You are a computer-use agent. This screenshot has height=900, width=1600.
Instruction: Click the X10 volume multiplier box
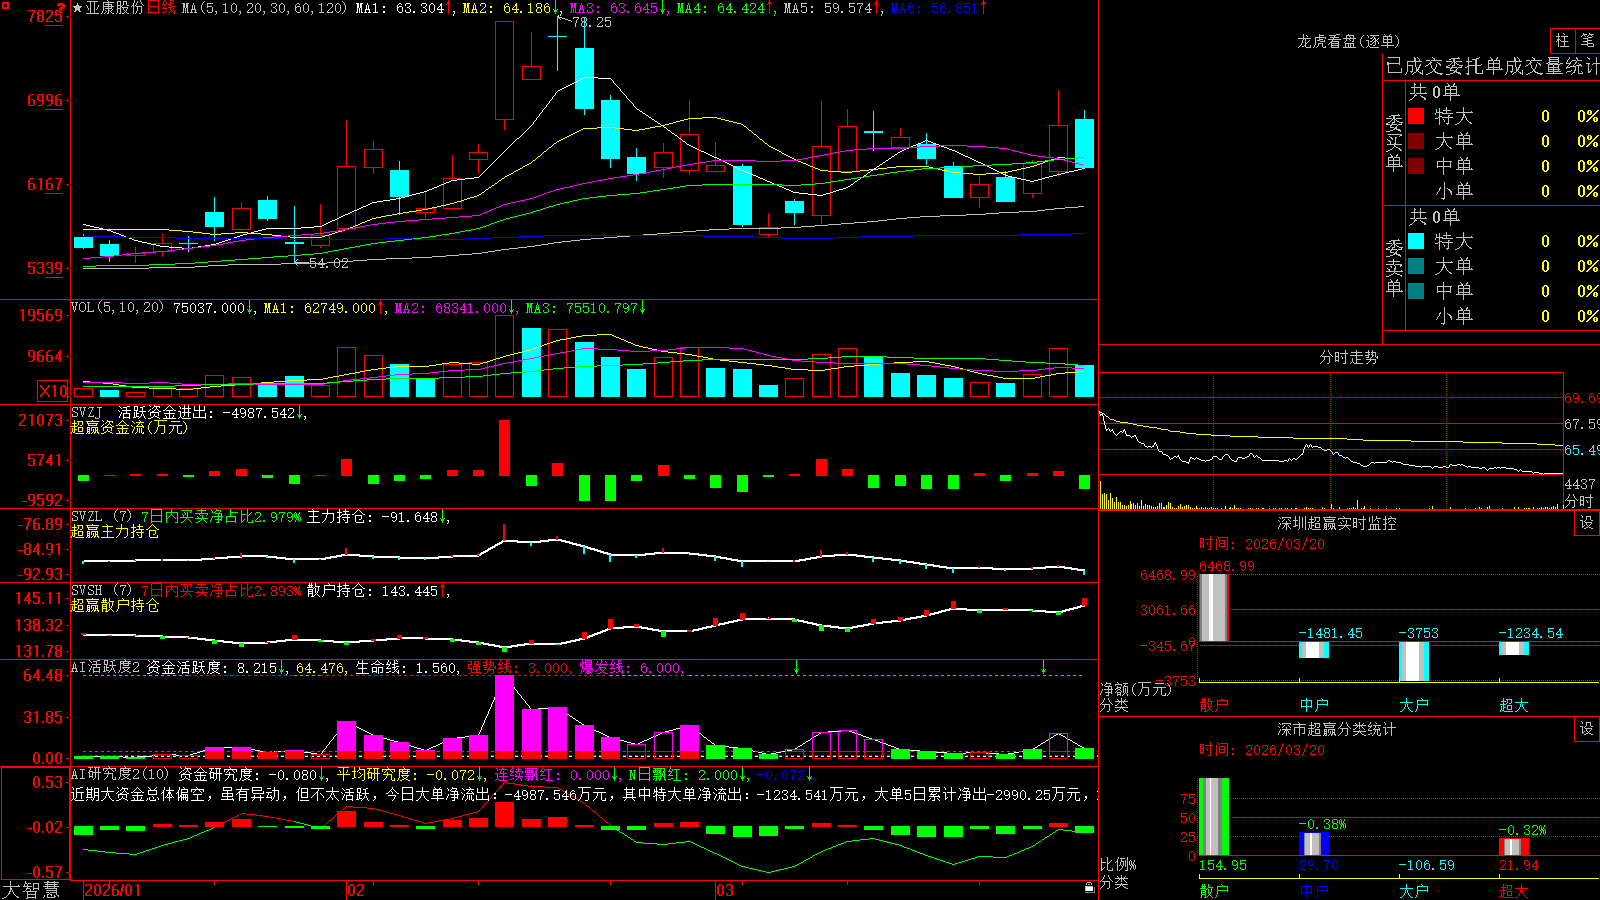point(53,391)
